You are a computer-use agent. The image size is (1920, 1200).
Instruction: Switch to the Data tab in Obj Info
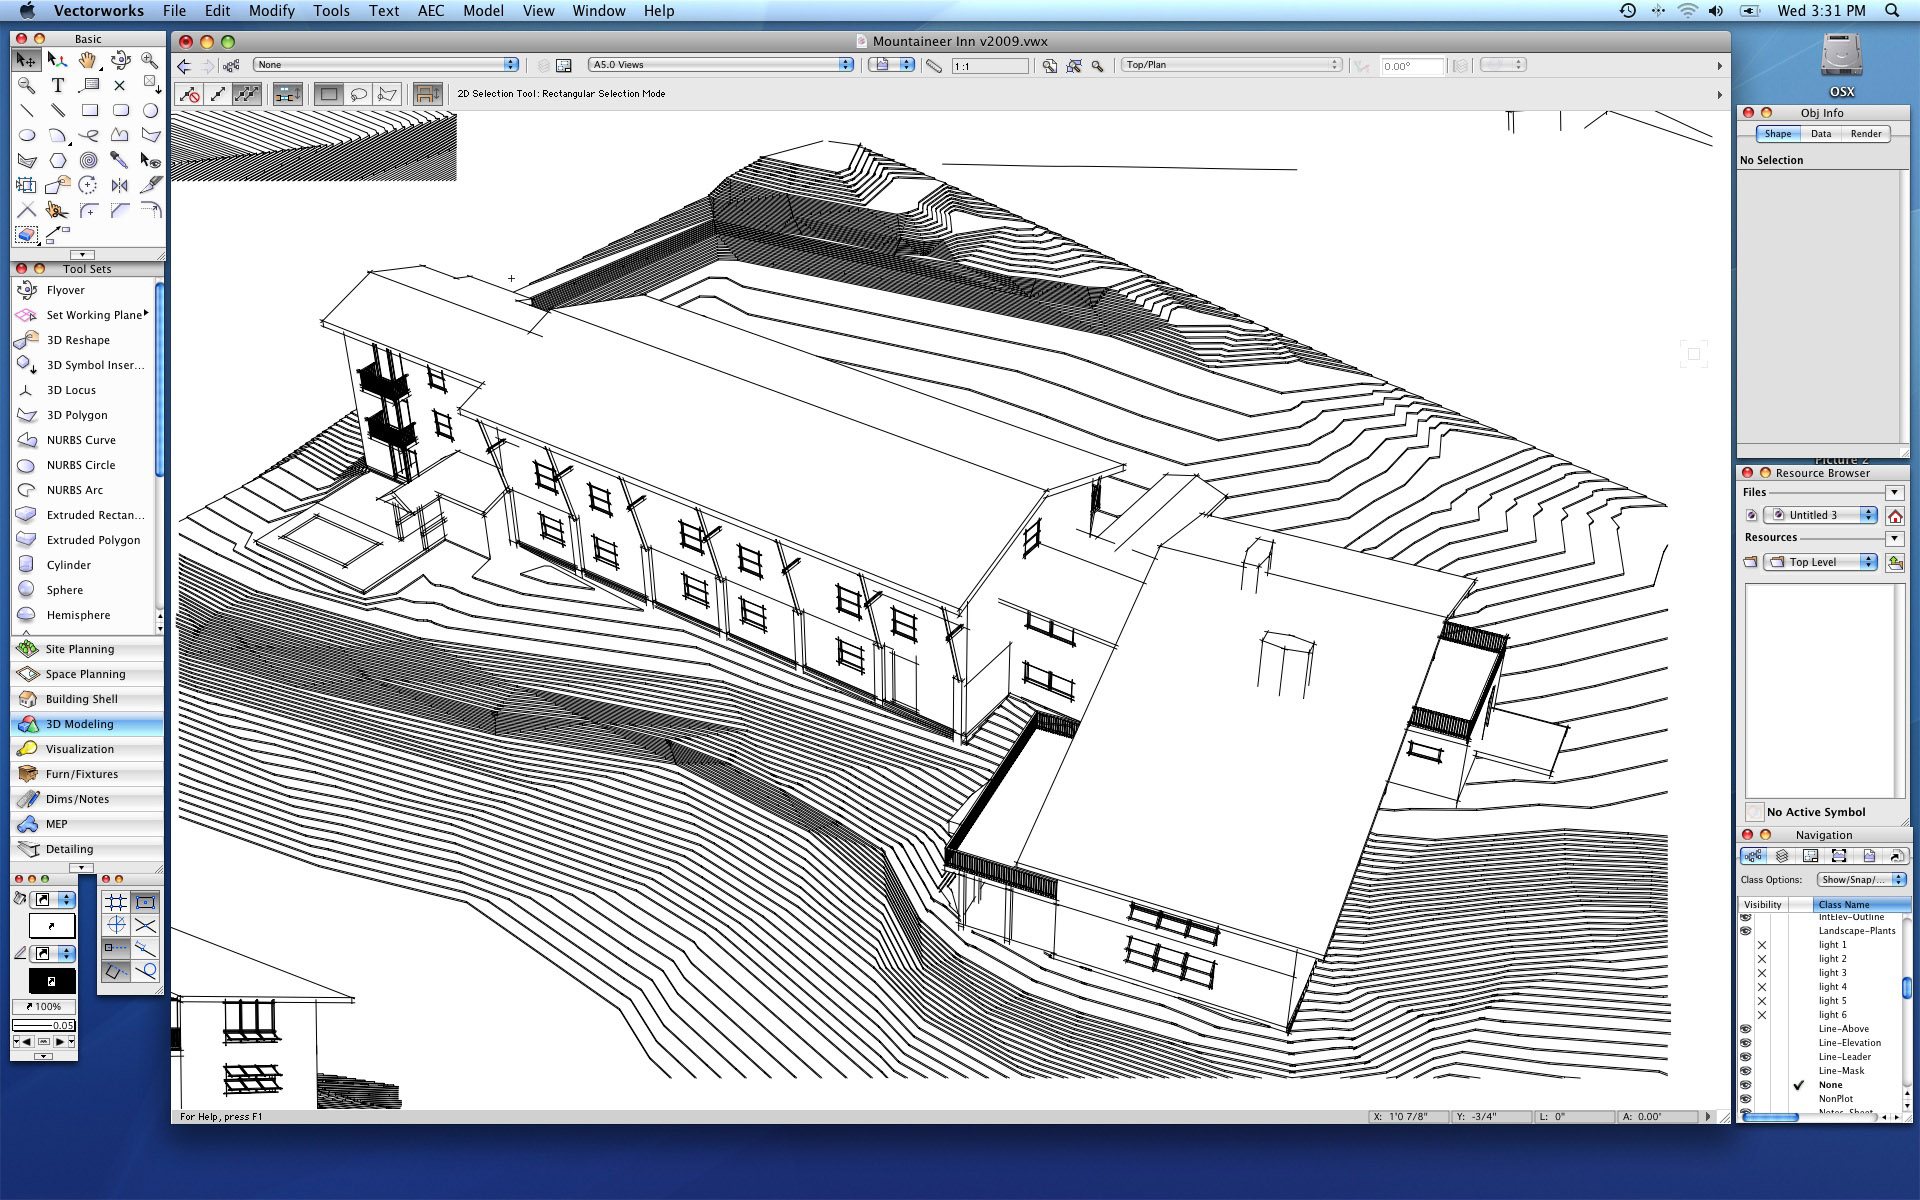click(x=1822, y=133)
